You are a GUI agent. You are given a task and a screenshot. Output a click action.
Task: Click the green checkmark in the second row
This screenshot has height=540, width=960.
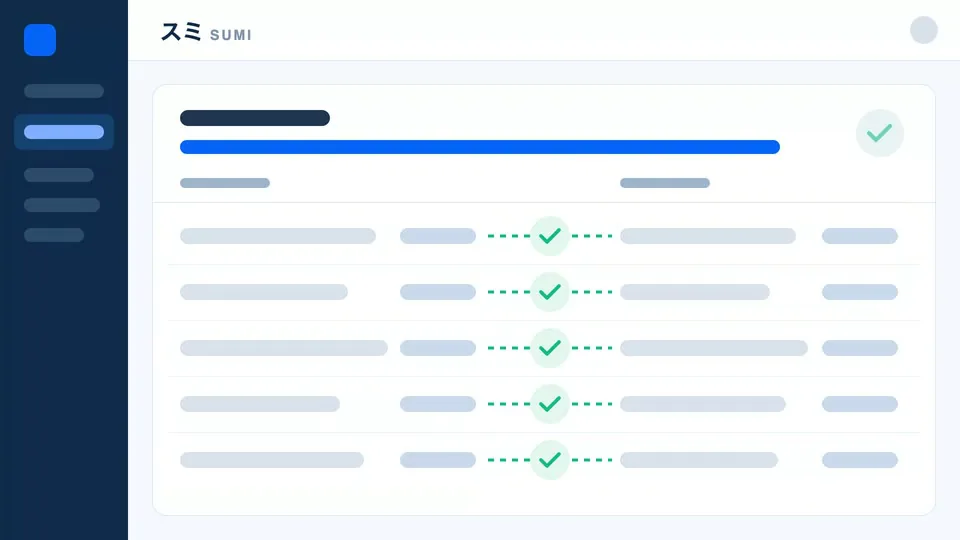pos(550,292)
